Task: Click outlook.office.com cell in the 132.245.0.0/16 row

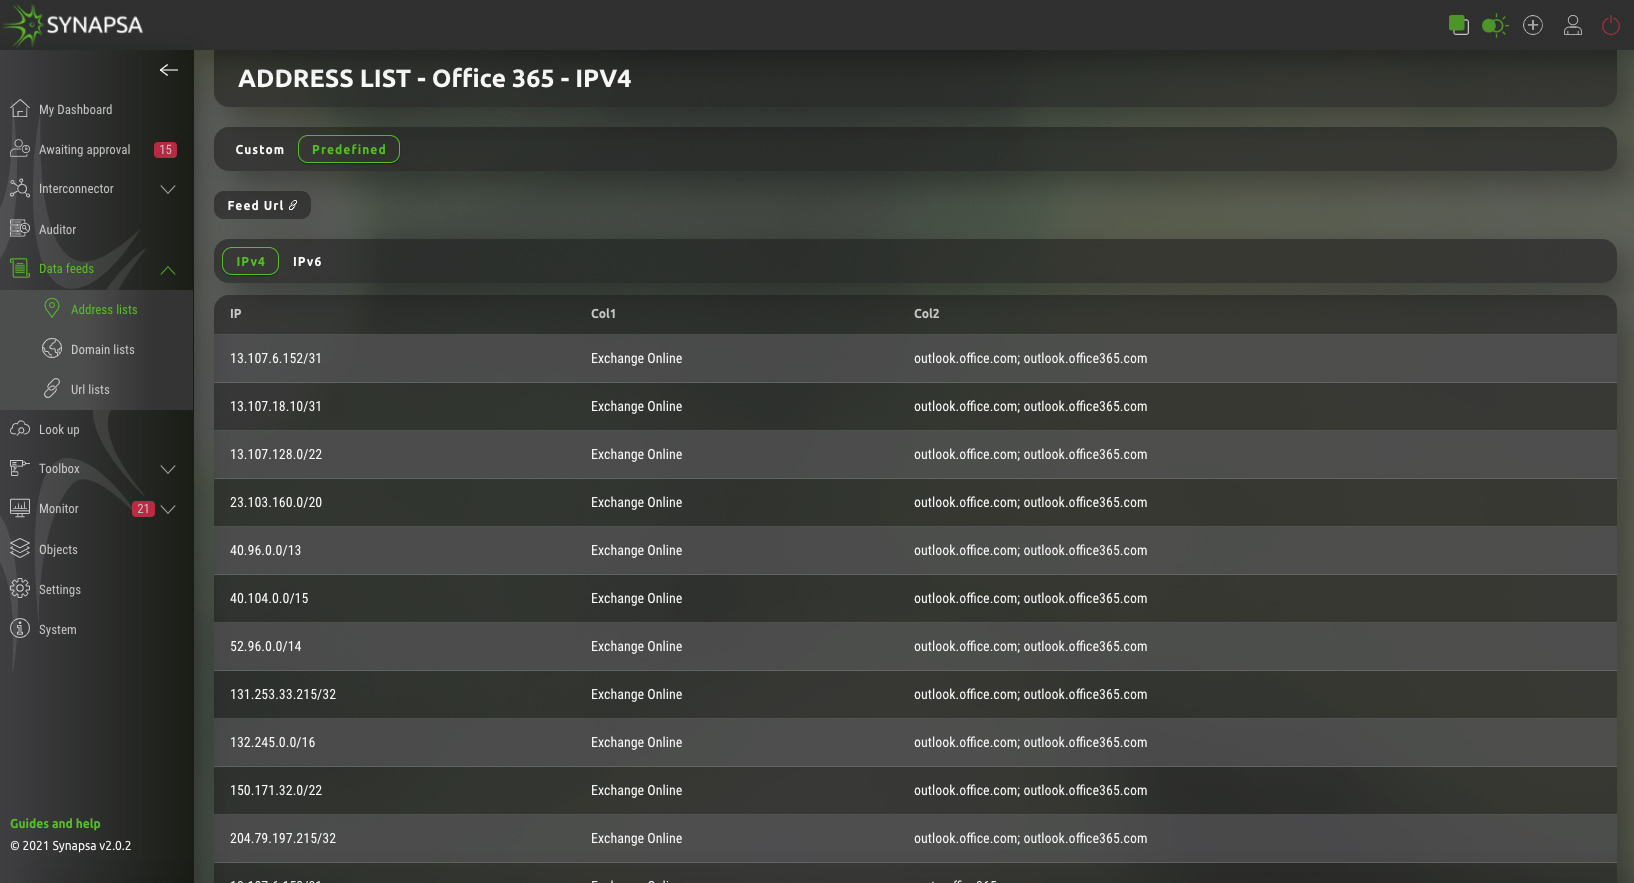Action: (1030, 743)
